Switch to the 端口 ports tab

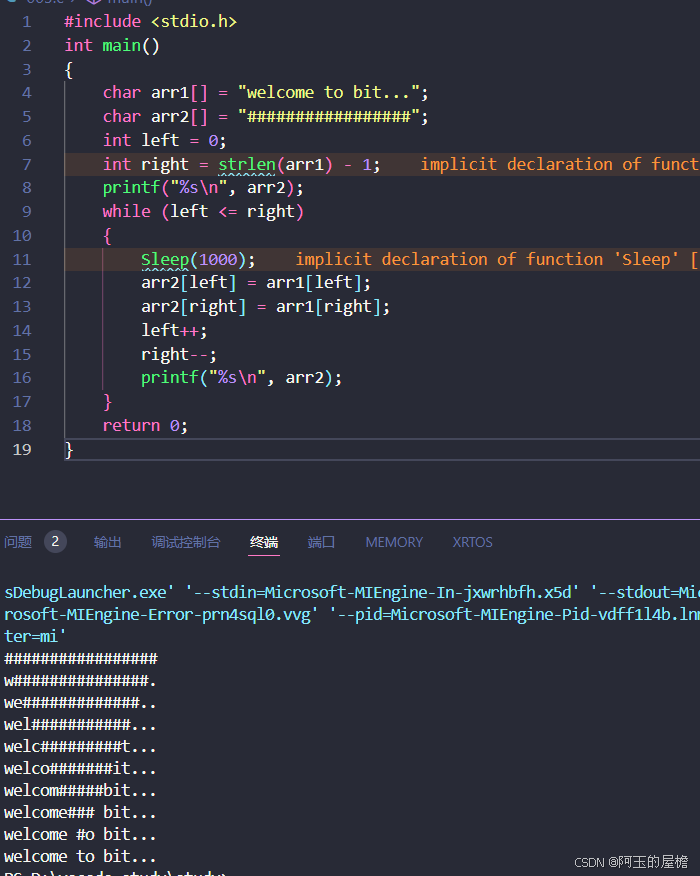pyautogui.click(x=321, y=542)
